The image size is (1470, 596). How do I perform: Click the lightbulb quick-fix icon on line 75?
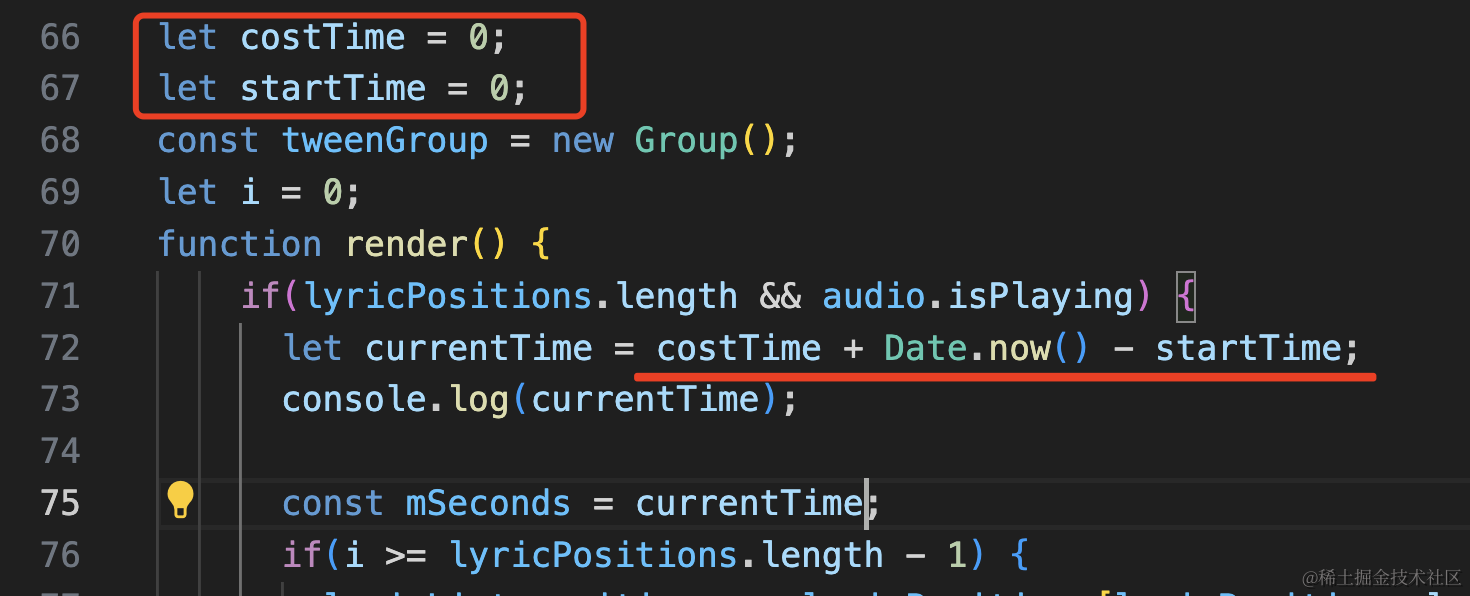[180, 500]
